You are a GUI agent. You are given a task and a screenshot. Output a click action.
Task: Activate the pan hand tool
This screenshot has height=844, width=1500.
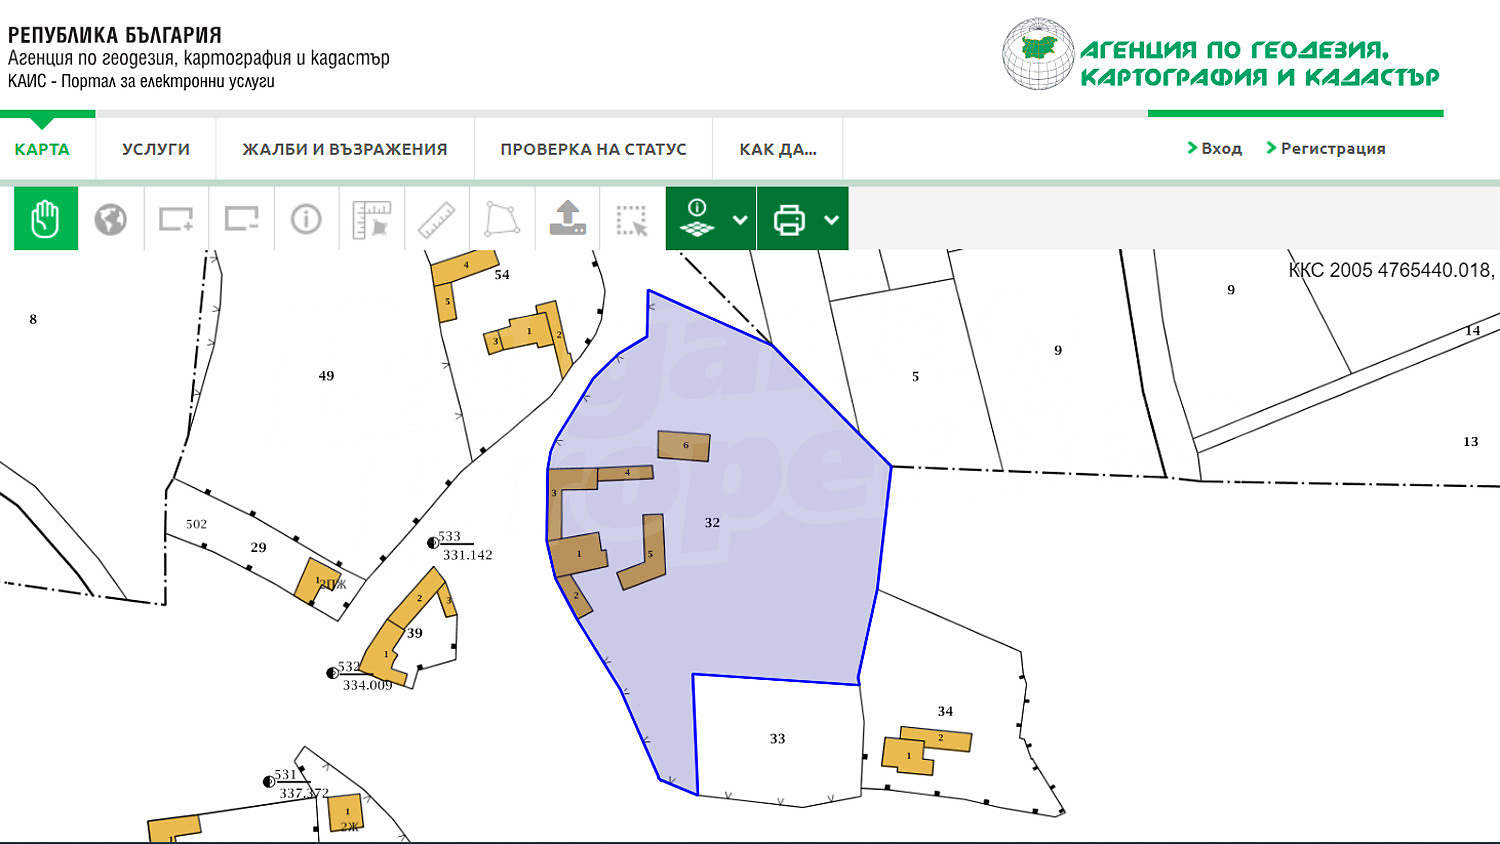coord(46,219)
